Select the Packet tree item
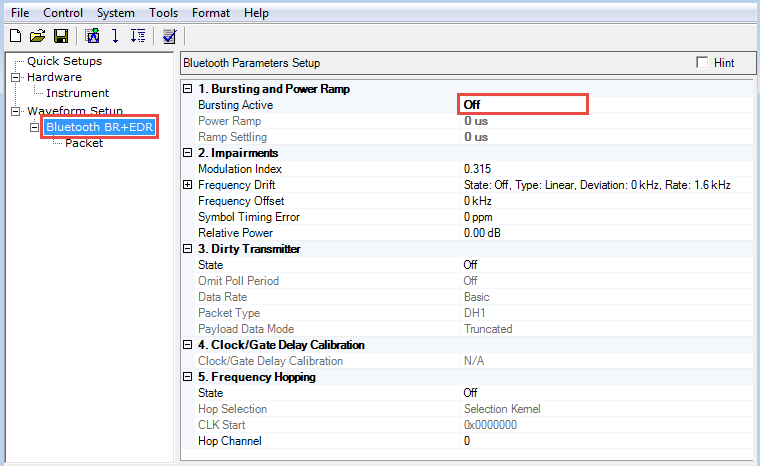 (x=84, y=143)
